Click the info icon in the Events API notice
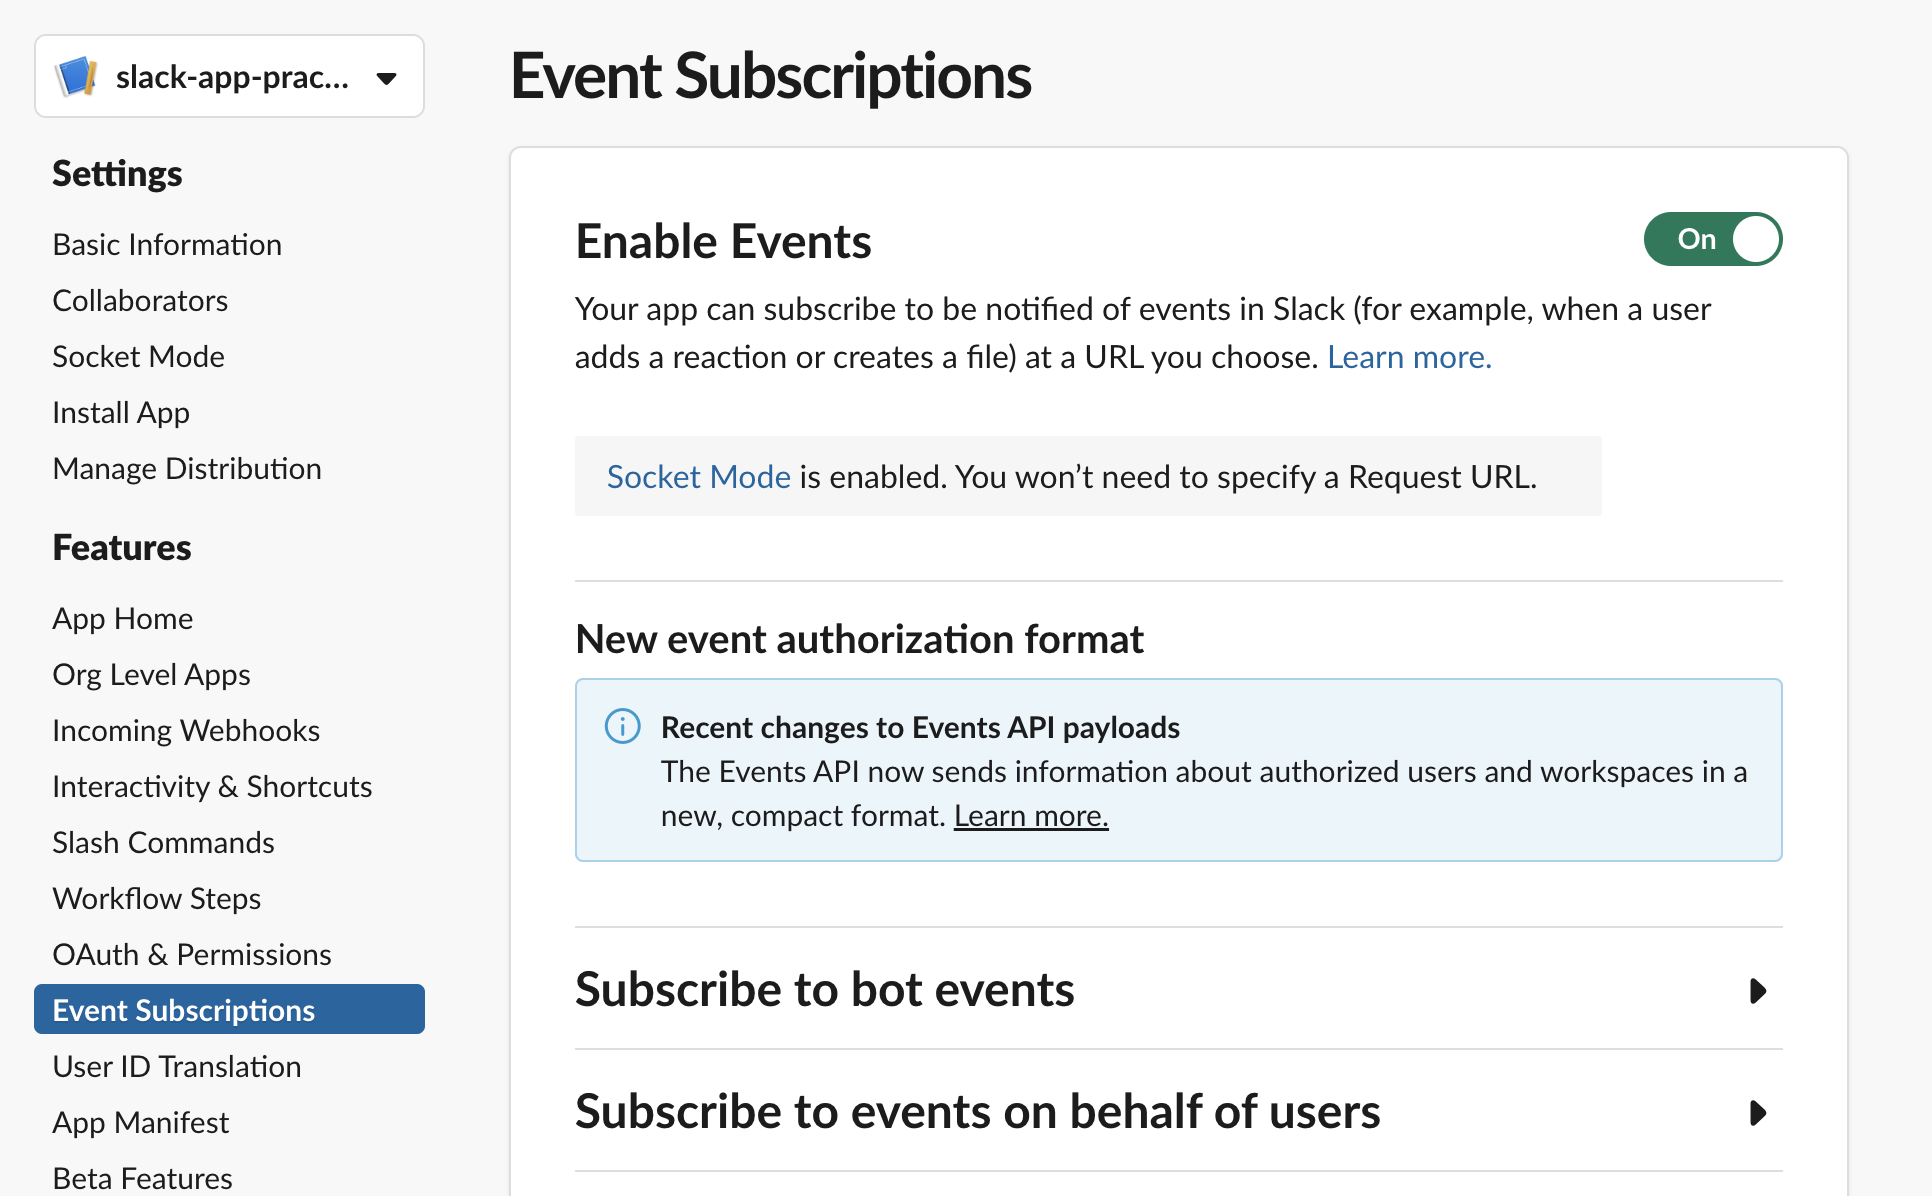The width and height of the screenshot is (1932, 1196). (x=622, y=726)
